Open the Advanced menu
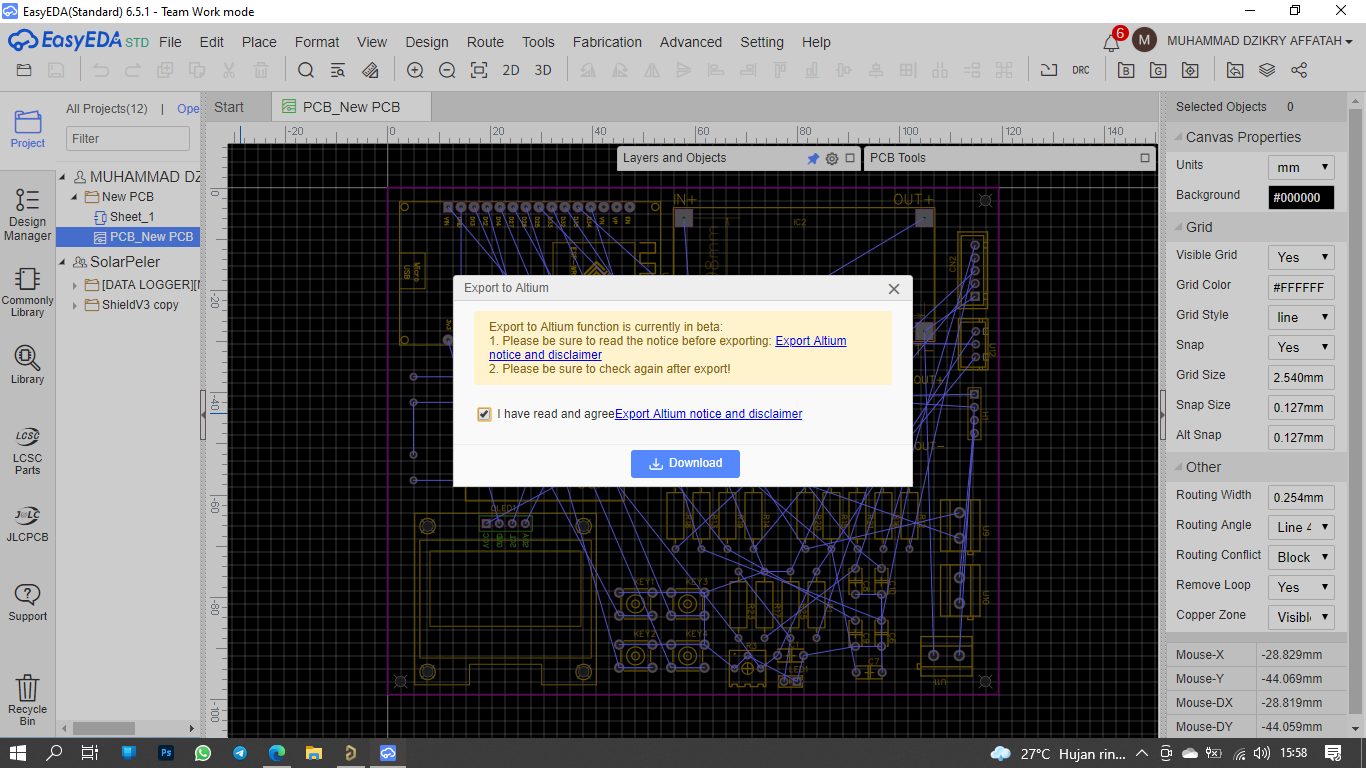The height and width of the screenshot is (768, 1366). click(x=690, y=42)
